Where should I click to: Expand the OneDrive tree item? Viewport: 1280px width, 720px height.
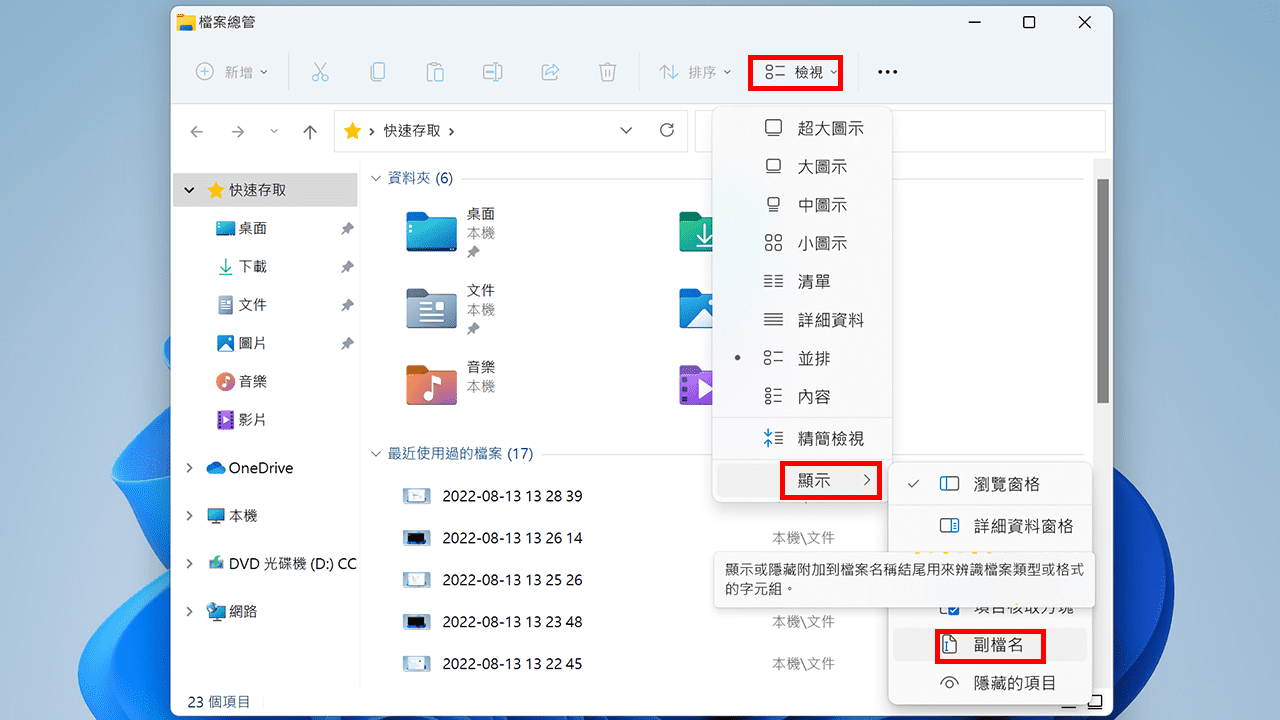pos(190,467)
